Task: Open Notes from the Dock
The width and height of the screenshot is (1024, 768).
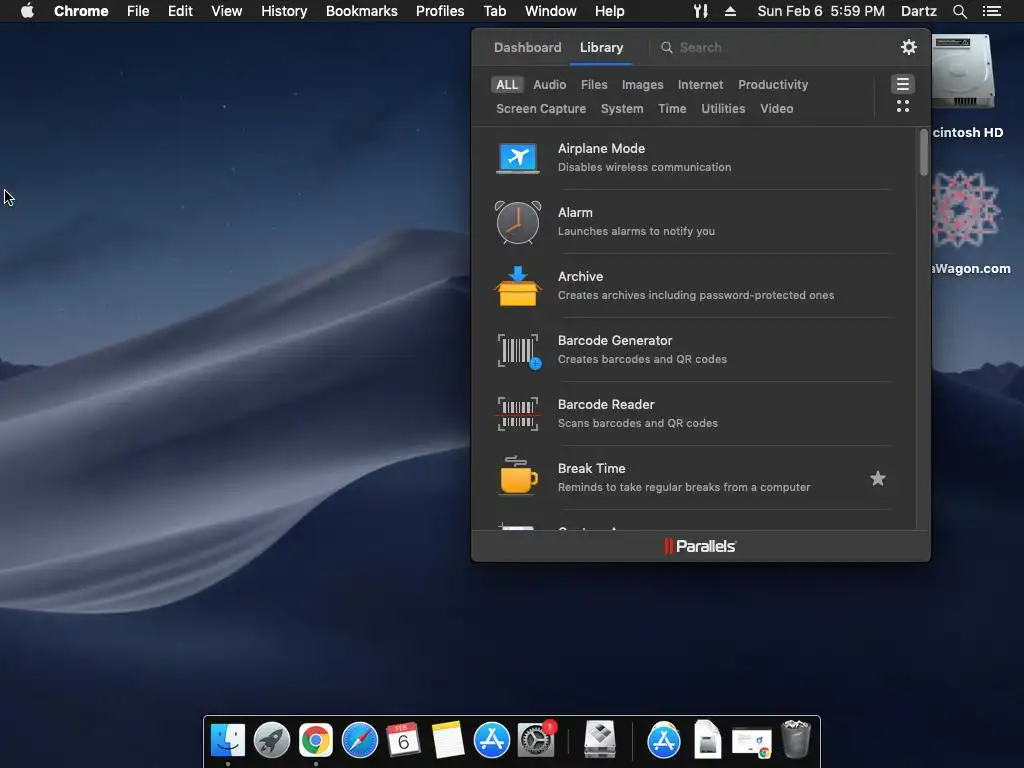Action: click(x=448, y=740)
